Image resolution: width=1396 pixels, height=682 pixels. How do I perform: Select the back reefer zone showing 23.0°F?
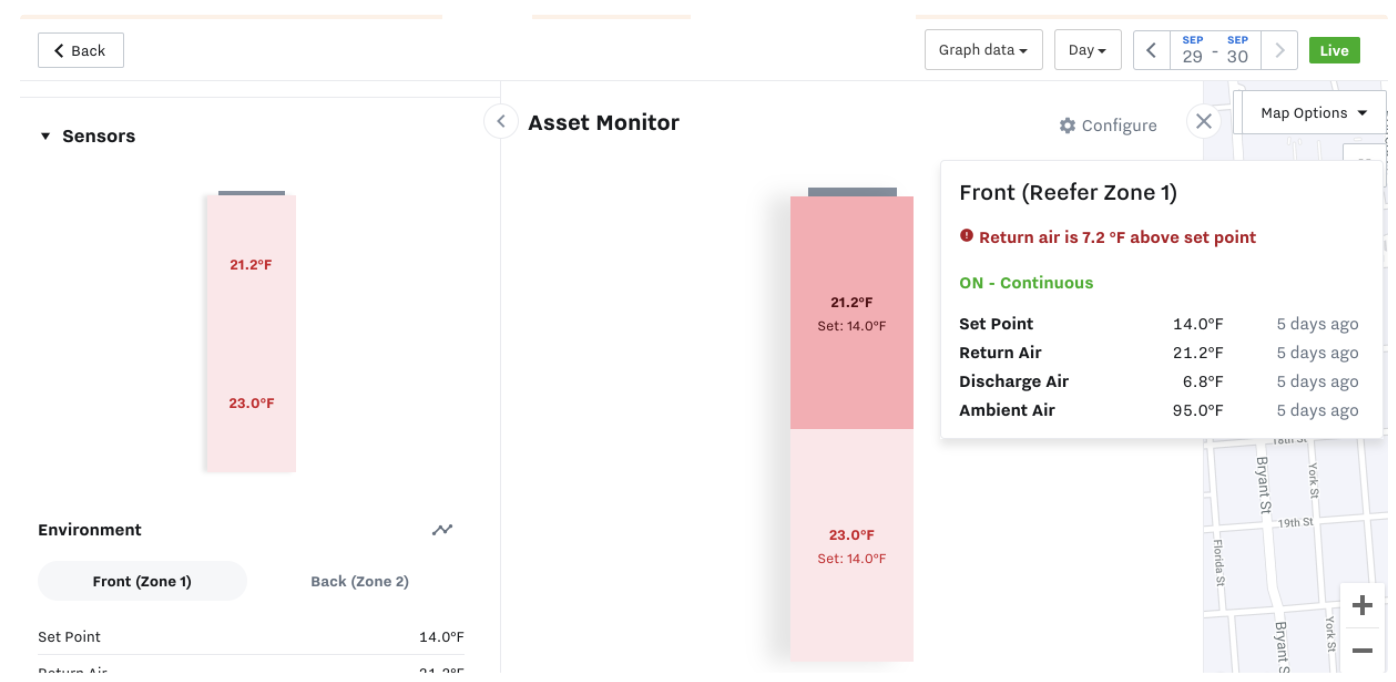click(851, 545)
